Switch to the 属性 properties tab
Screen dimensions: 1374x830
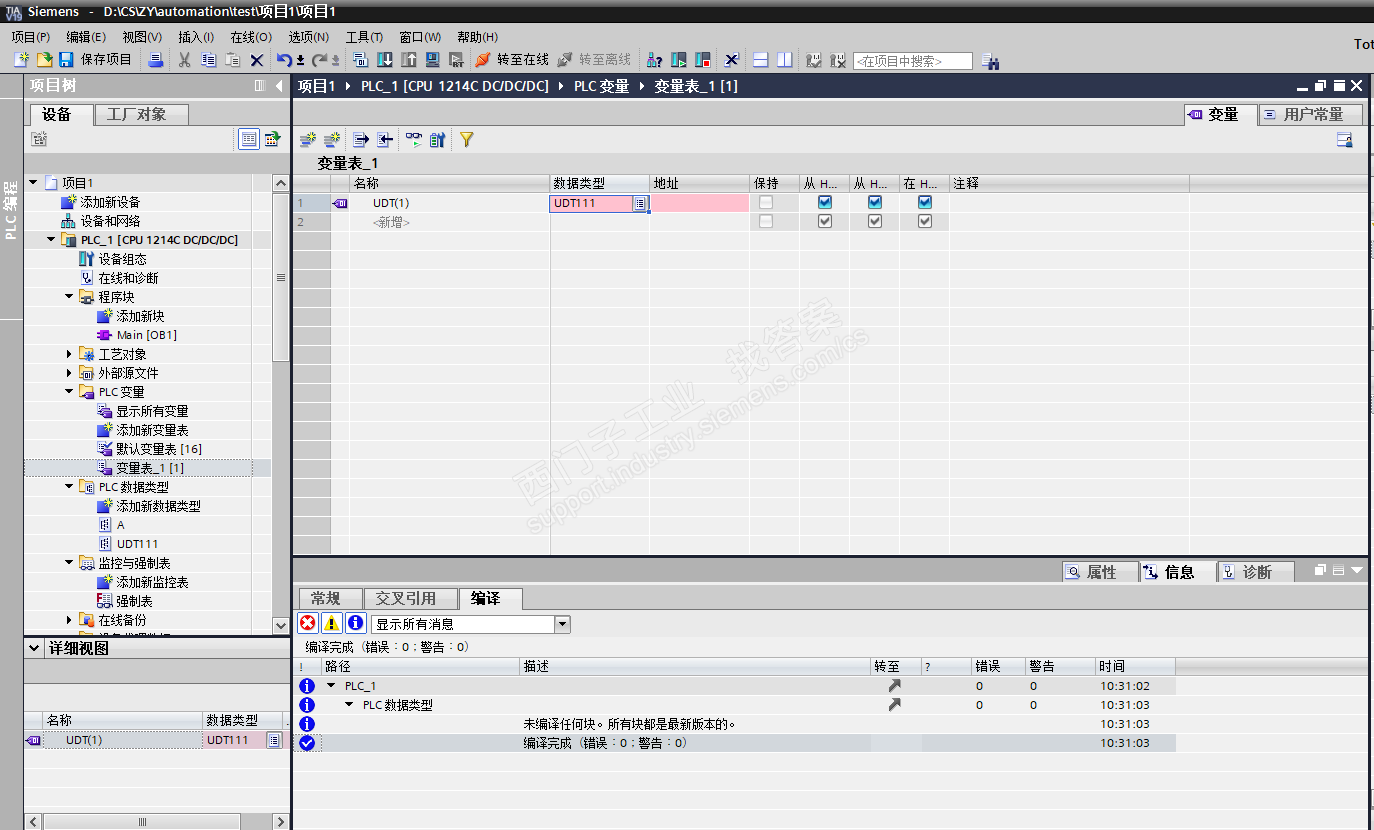pos(1100,572)
